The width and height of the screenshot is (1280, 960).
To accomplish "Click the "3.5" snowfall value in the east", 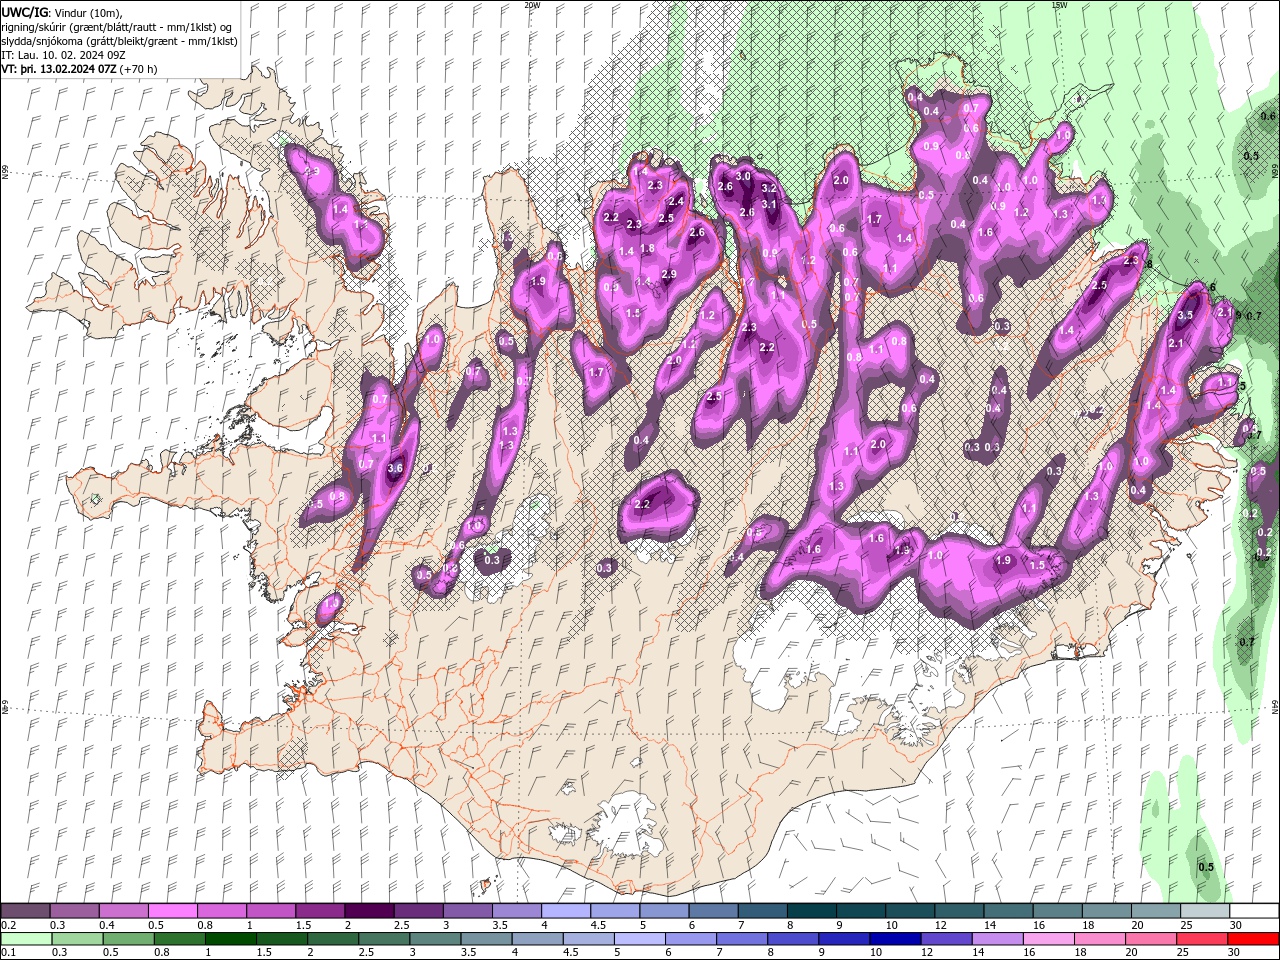I will pos(1186,315).
